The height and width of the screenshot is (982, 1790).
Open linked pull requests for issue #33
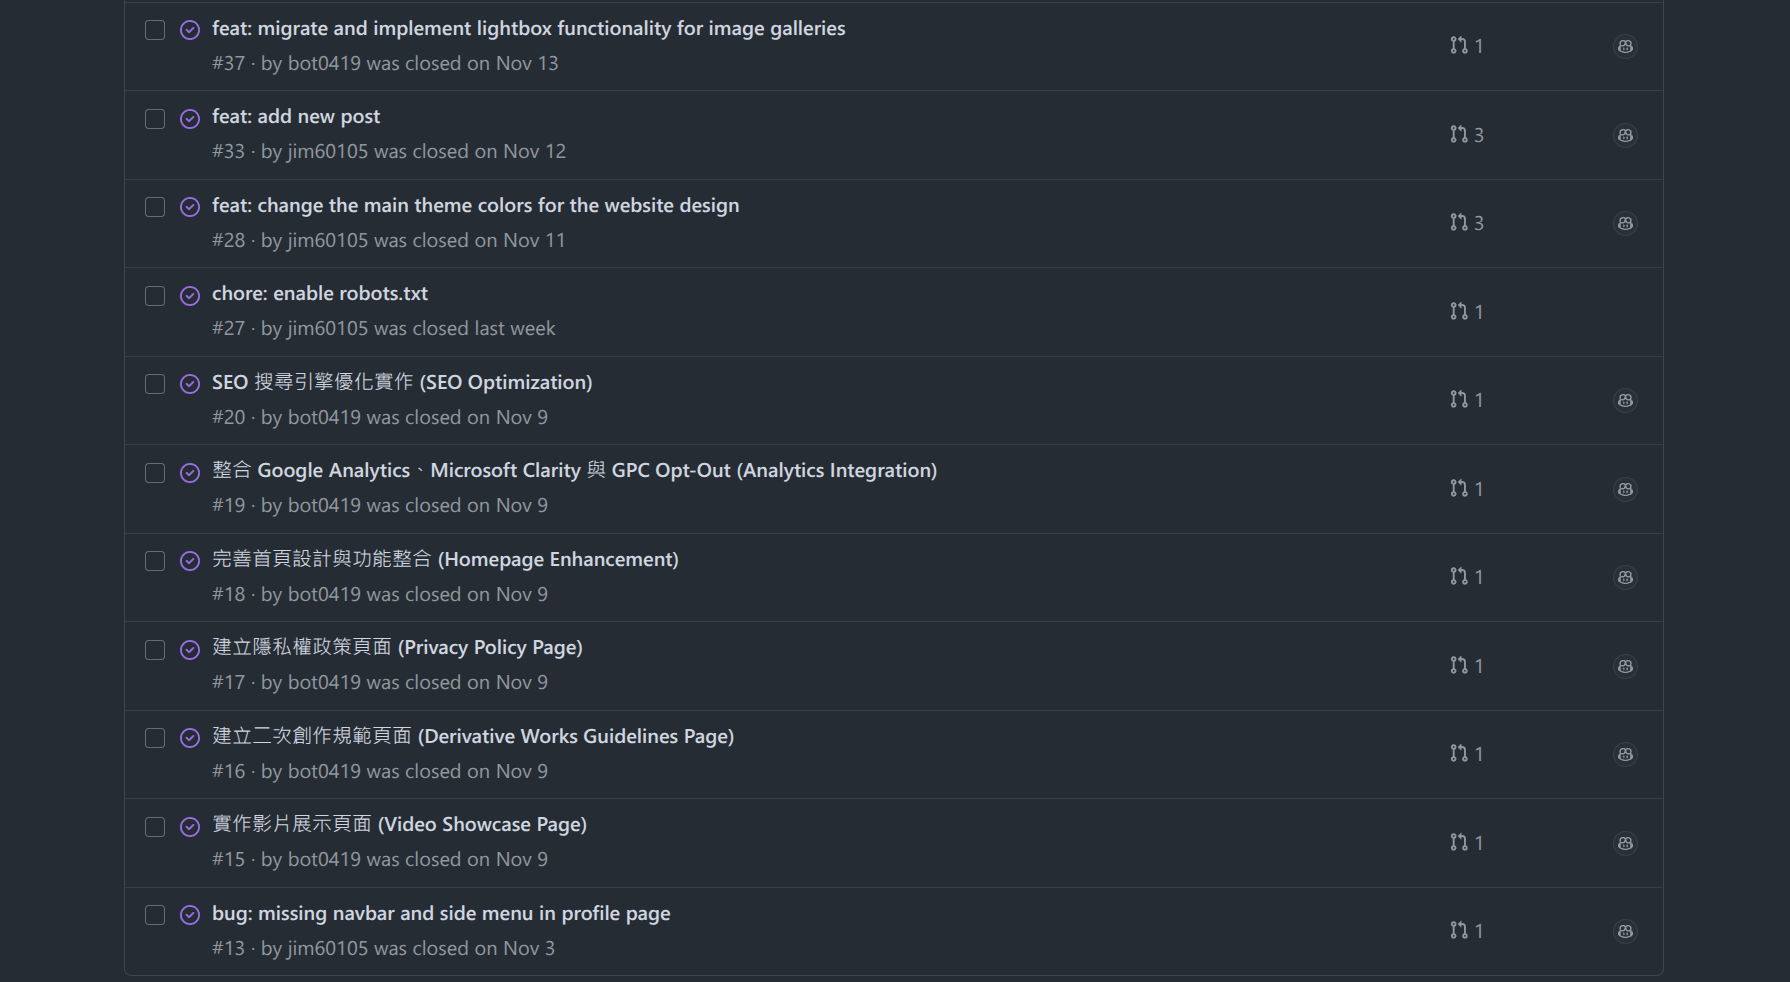click(x=1466, y=135)
